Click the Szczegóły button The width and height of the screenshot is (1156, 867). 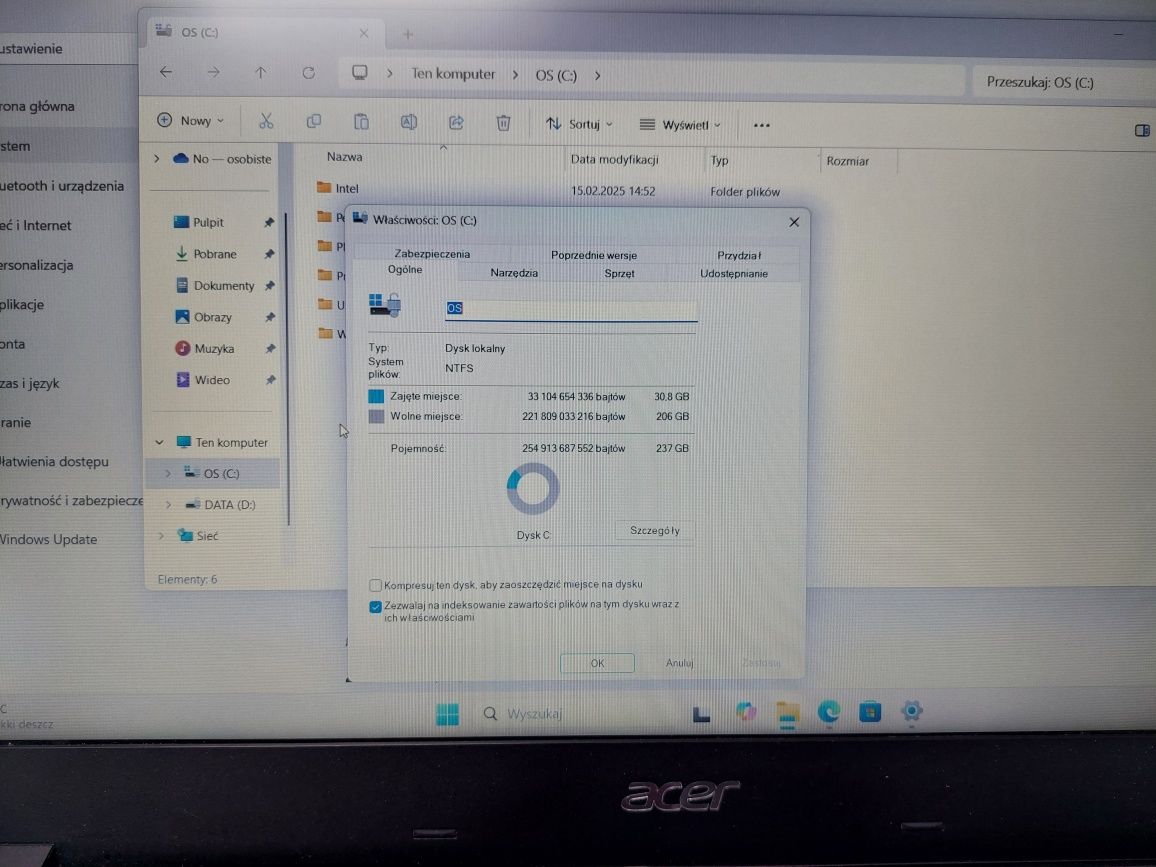655,530
